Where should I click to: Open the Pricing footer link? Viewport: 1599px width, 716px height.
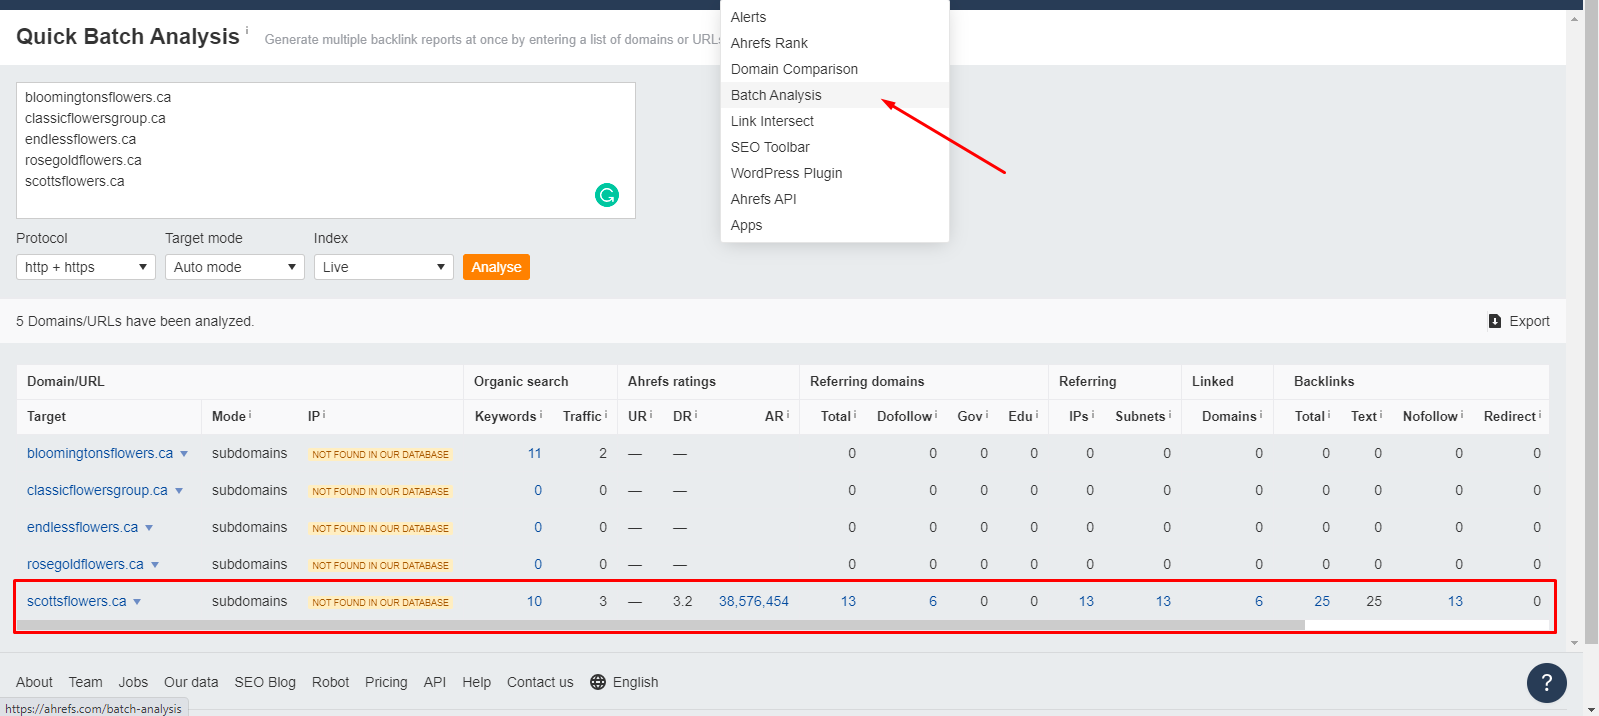(x=386, y=682)
